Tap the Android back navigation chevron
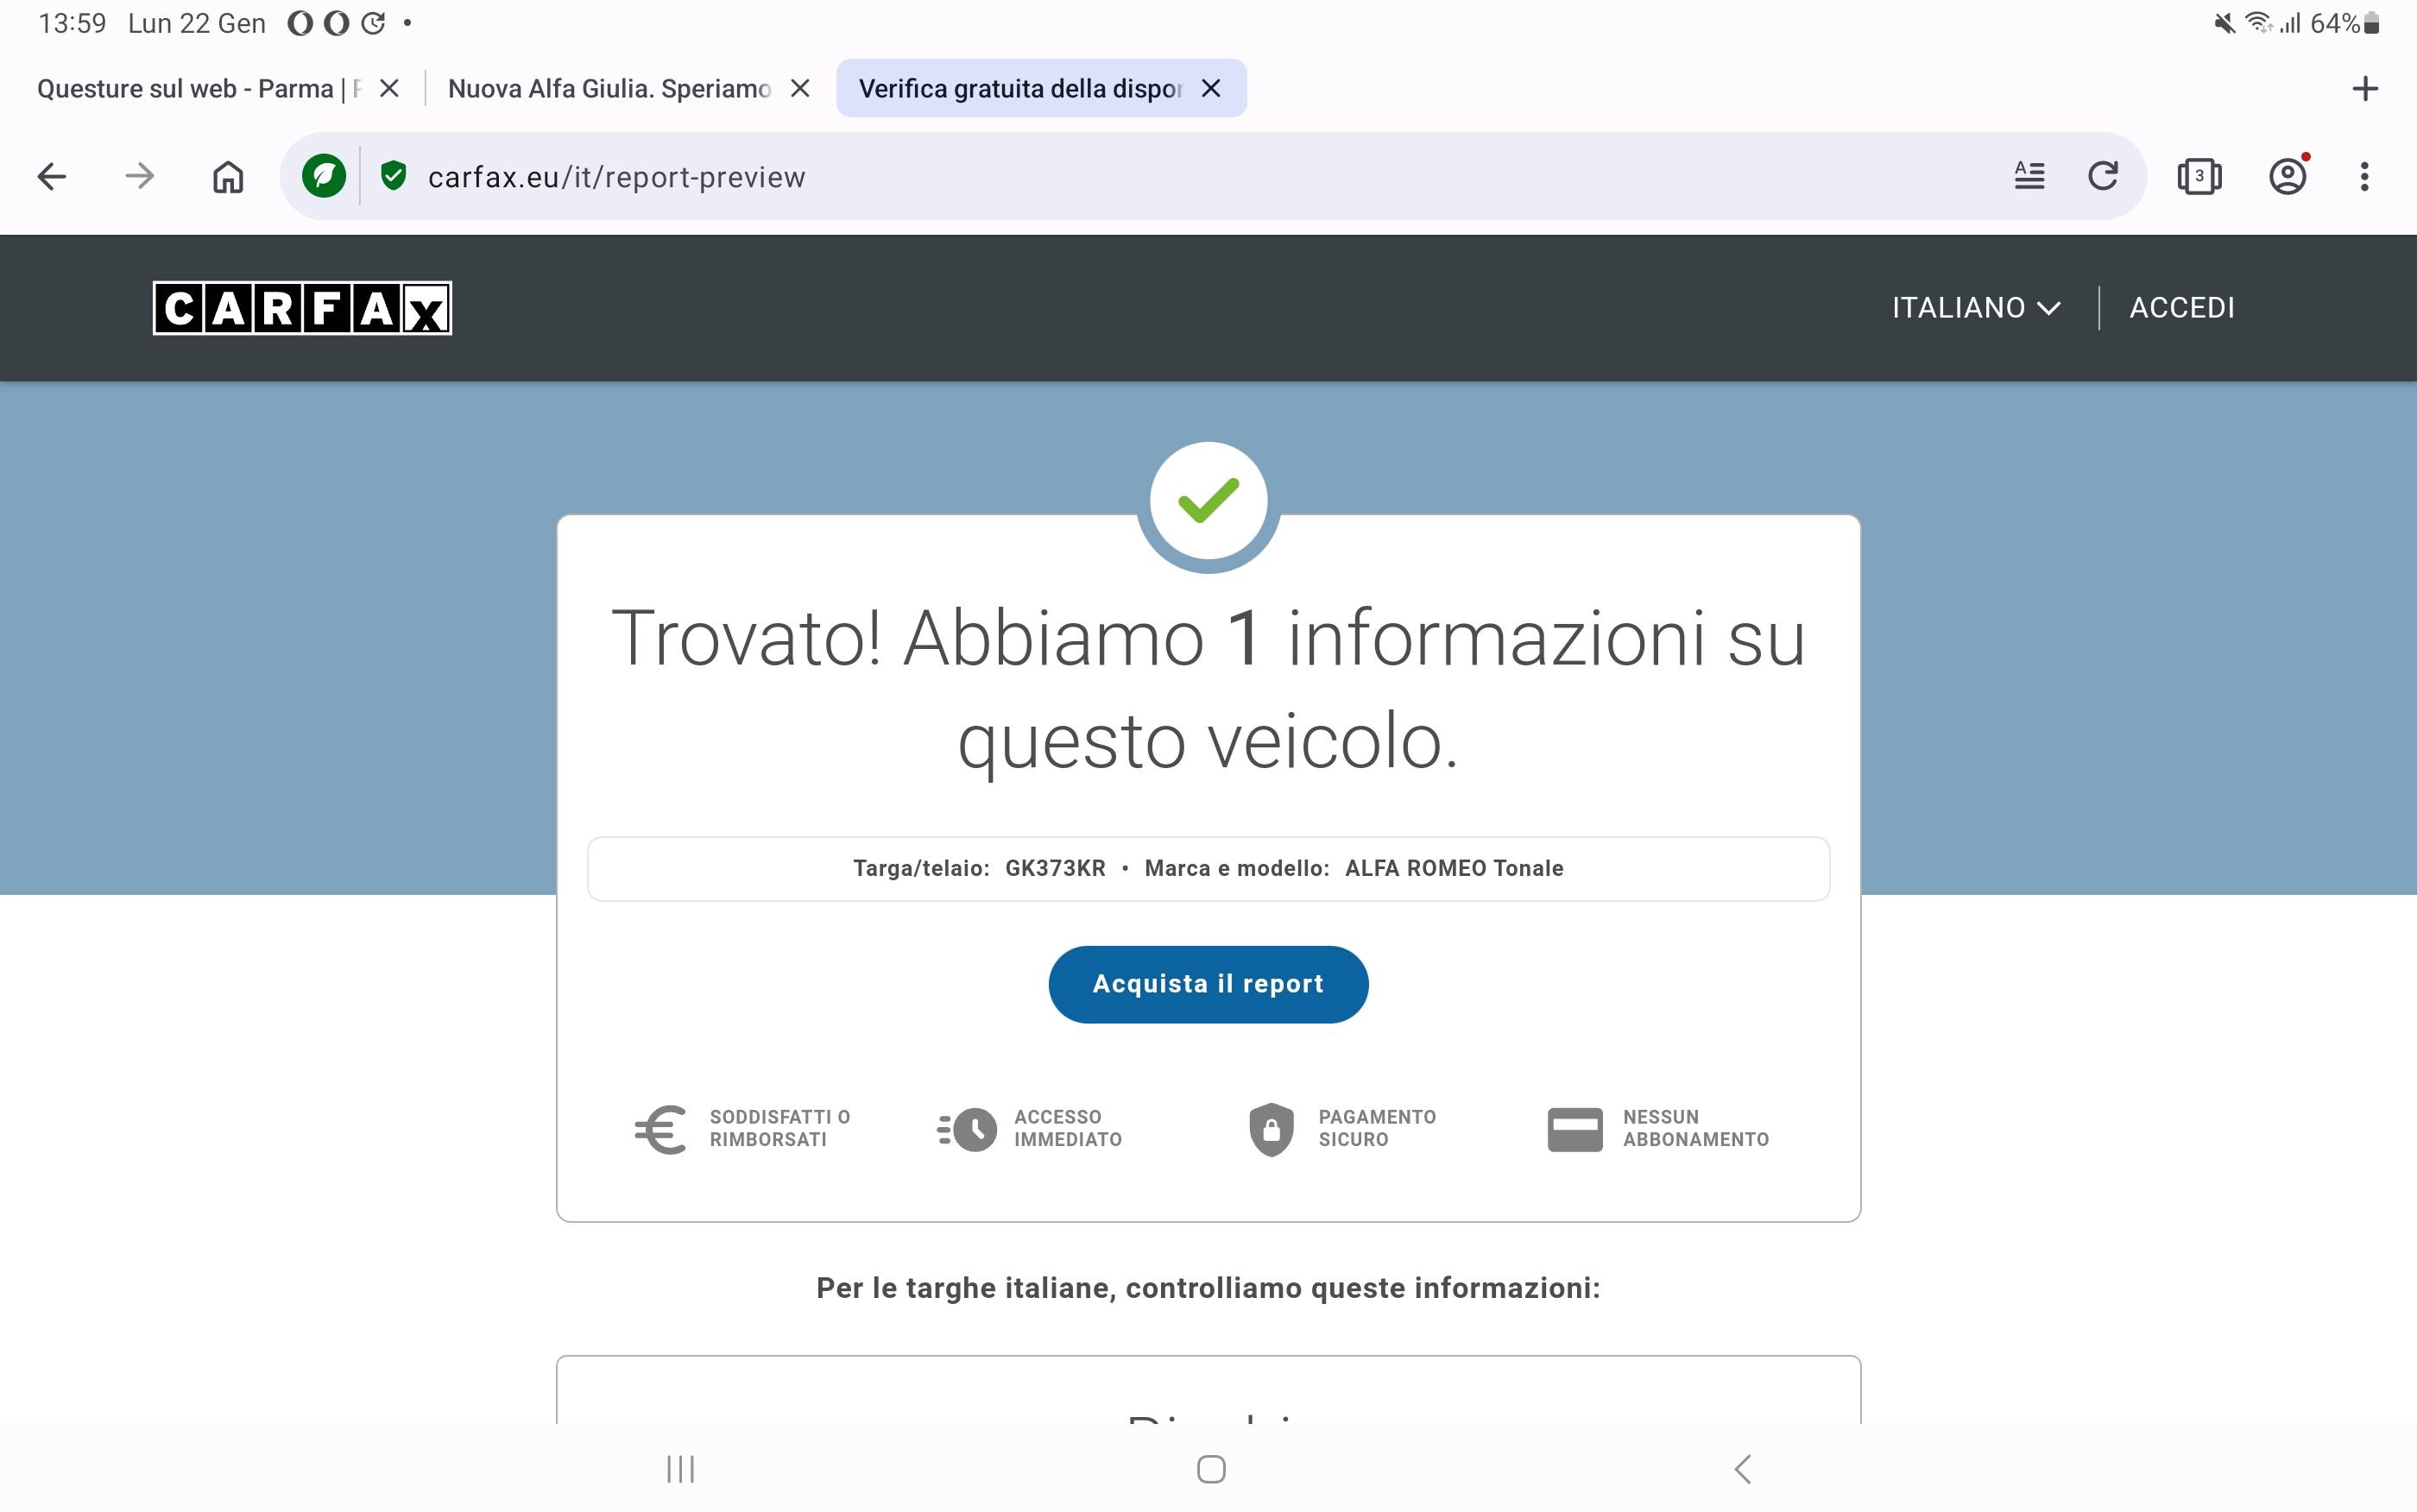The image size is (2417, 1512). (1742, 1469)
